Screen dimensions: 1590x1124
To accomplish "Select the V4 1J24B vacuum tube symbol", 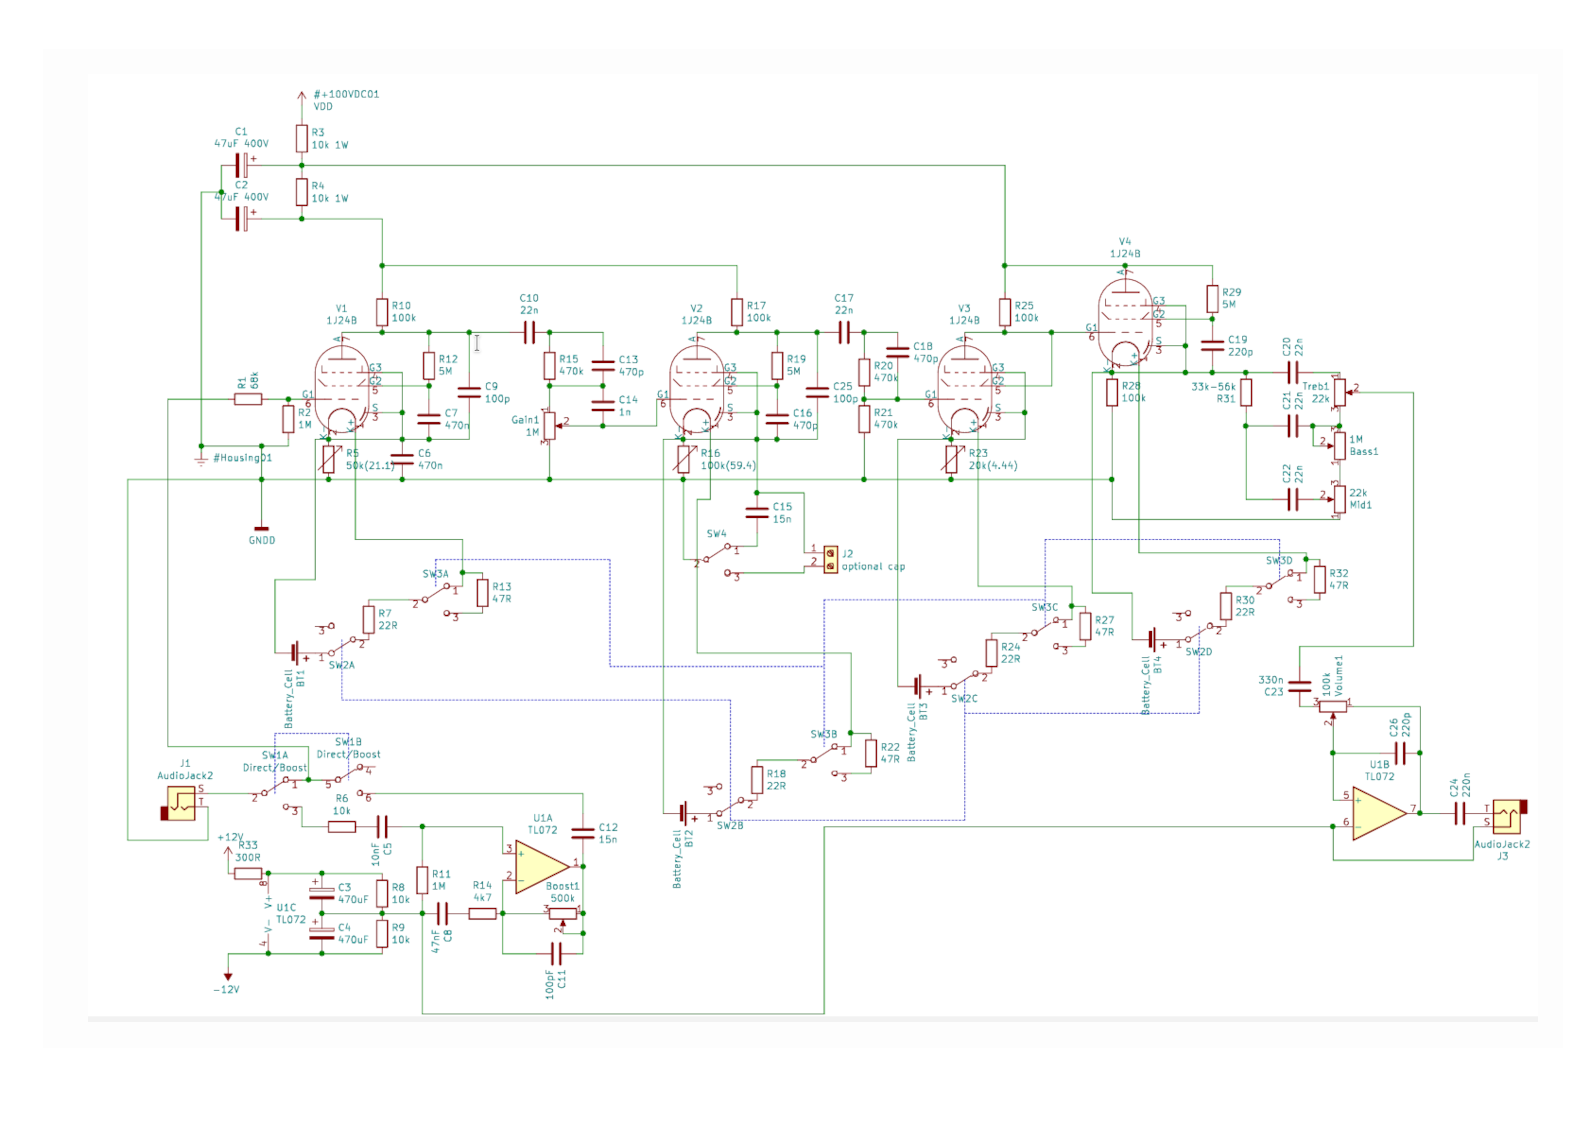I will 1125,322.
